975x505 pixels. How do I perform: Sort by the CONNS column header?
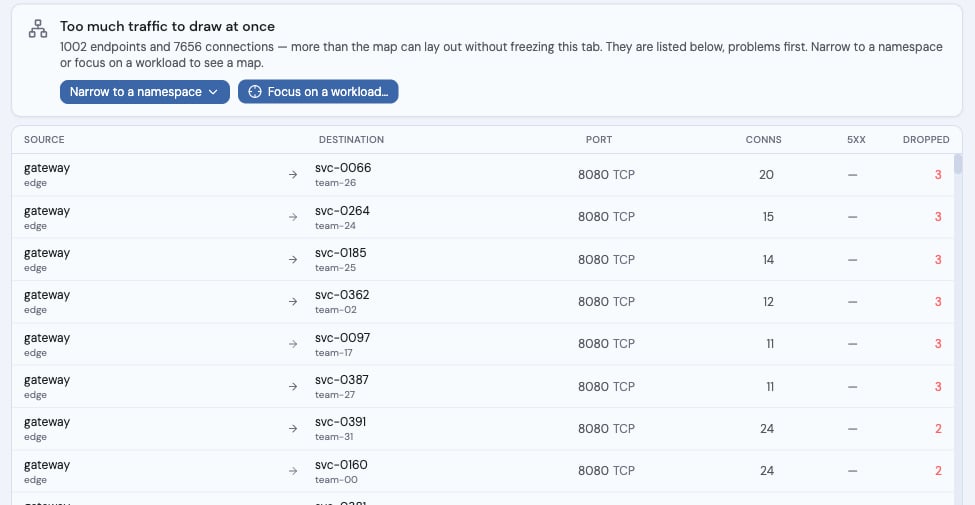click(764, 140)
